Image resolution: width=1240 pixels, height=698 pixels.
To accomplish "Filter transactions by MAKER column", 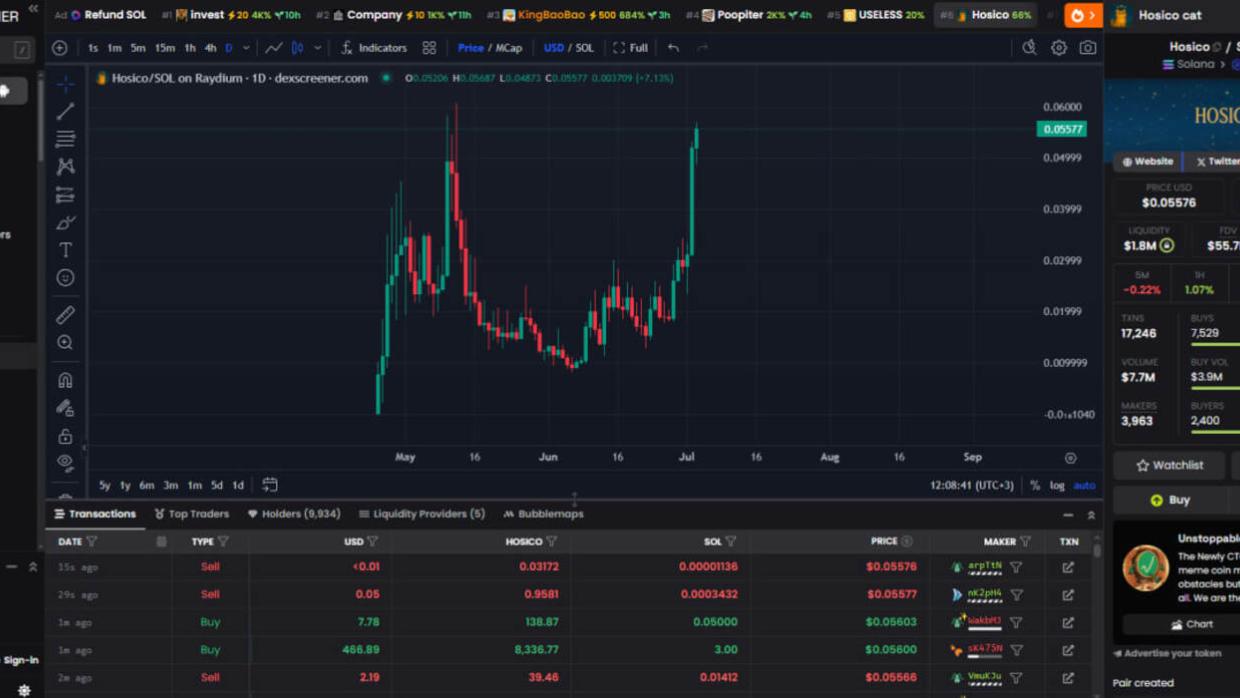I will 1025,542.
